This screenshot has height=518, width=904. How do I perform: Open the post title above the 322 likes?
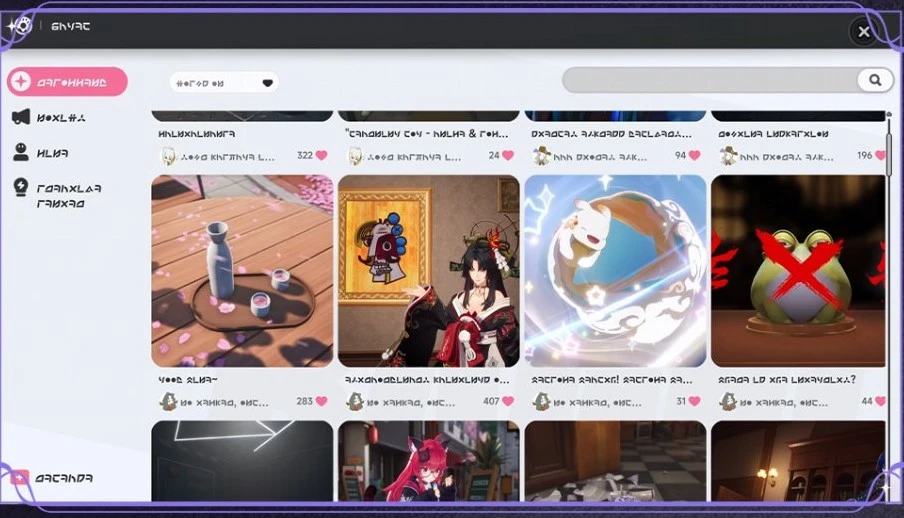197,134
